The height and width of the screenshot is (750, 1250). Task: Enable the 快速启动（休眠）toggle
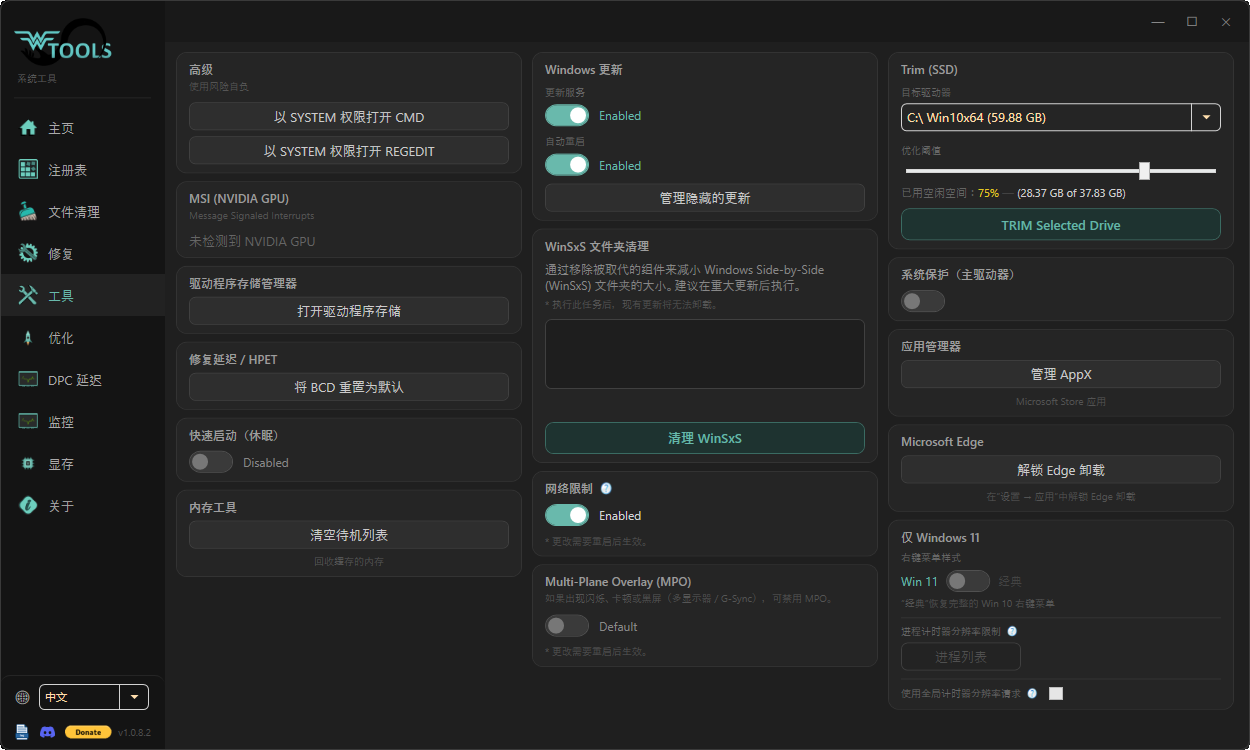[211, 462]
